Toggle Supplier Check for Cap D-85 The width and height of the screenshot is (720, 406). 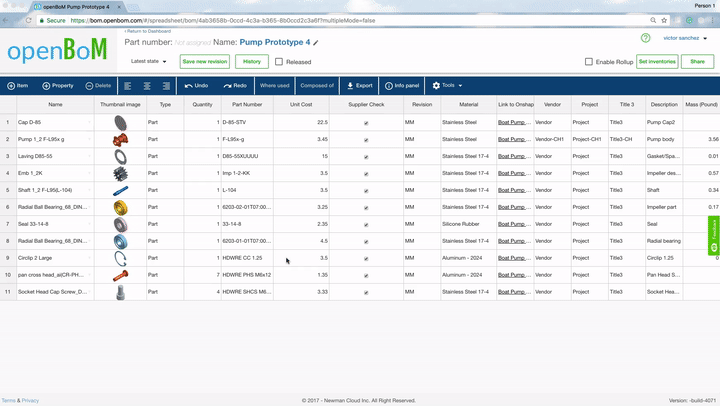366,123
